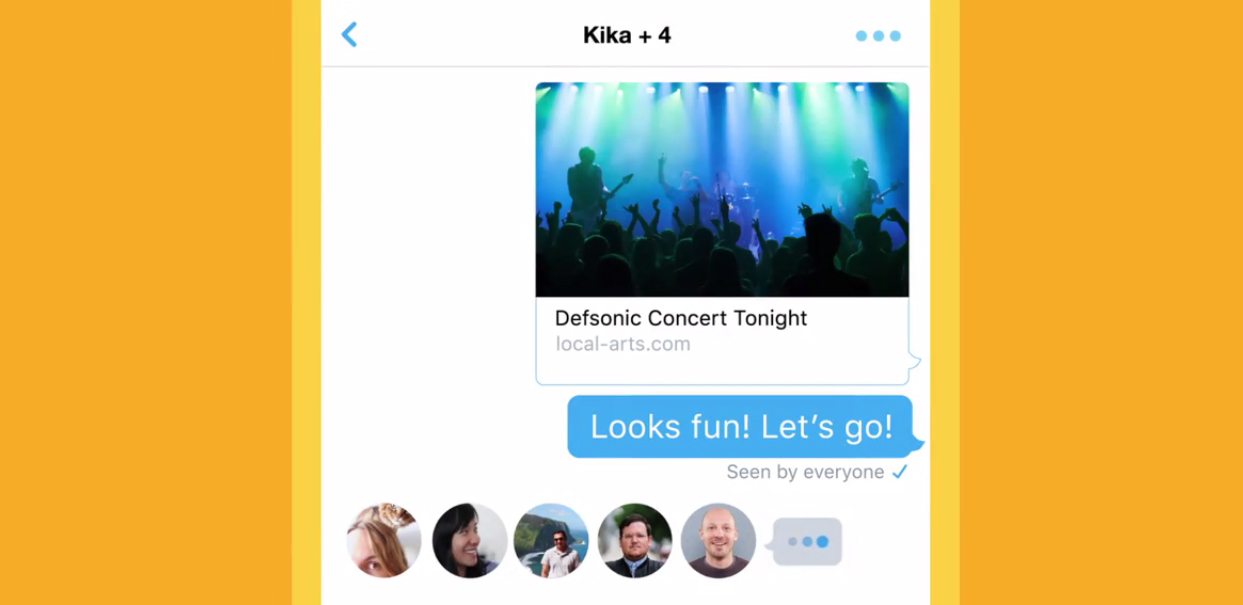The height and width of the screenshot is (605, 1243).
Task: Tap the typing indicator bubble
Action: (806, 542)
